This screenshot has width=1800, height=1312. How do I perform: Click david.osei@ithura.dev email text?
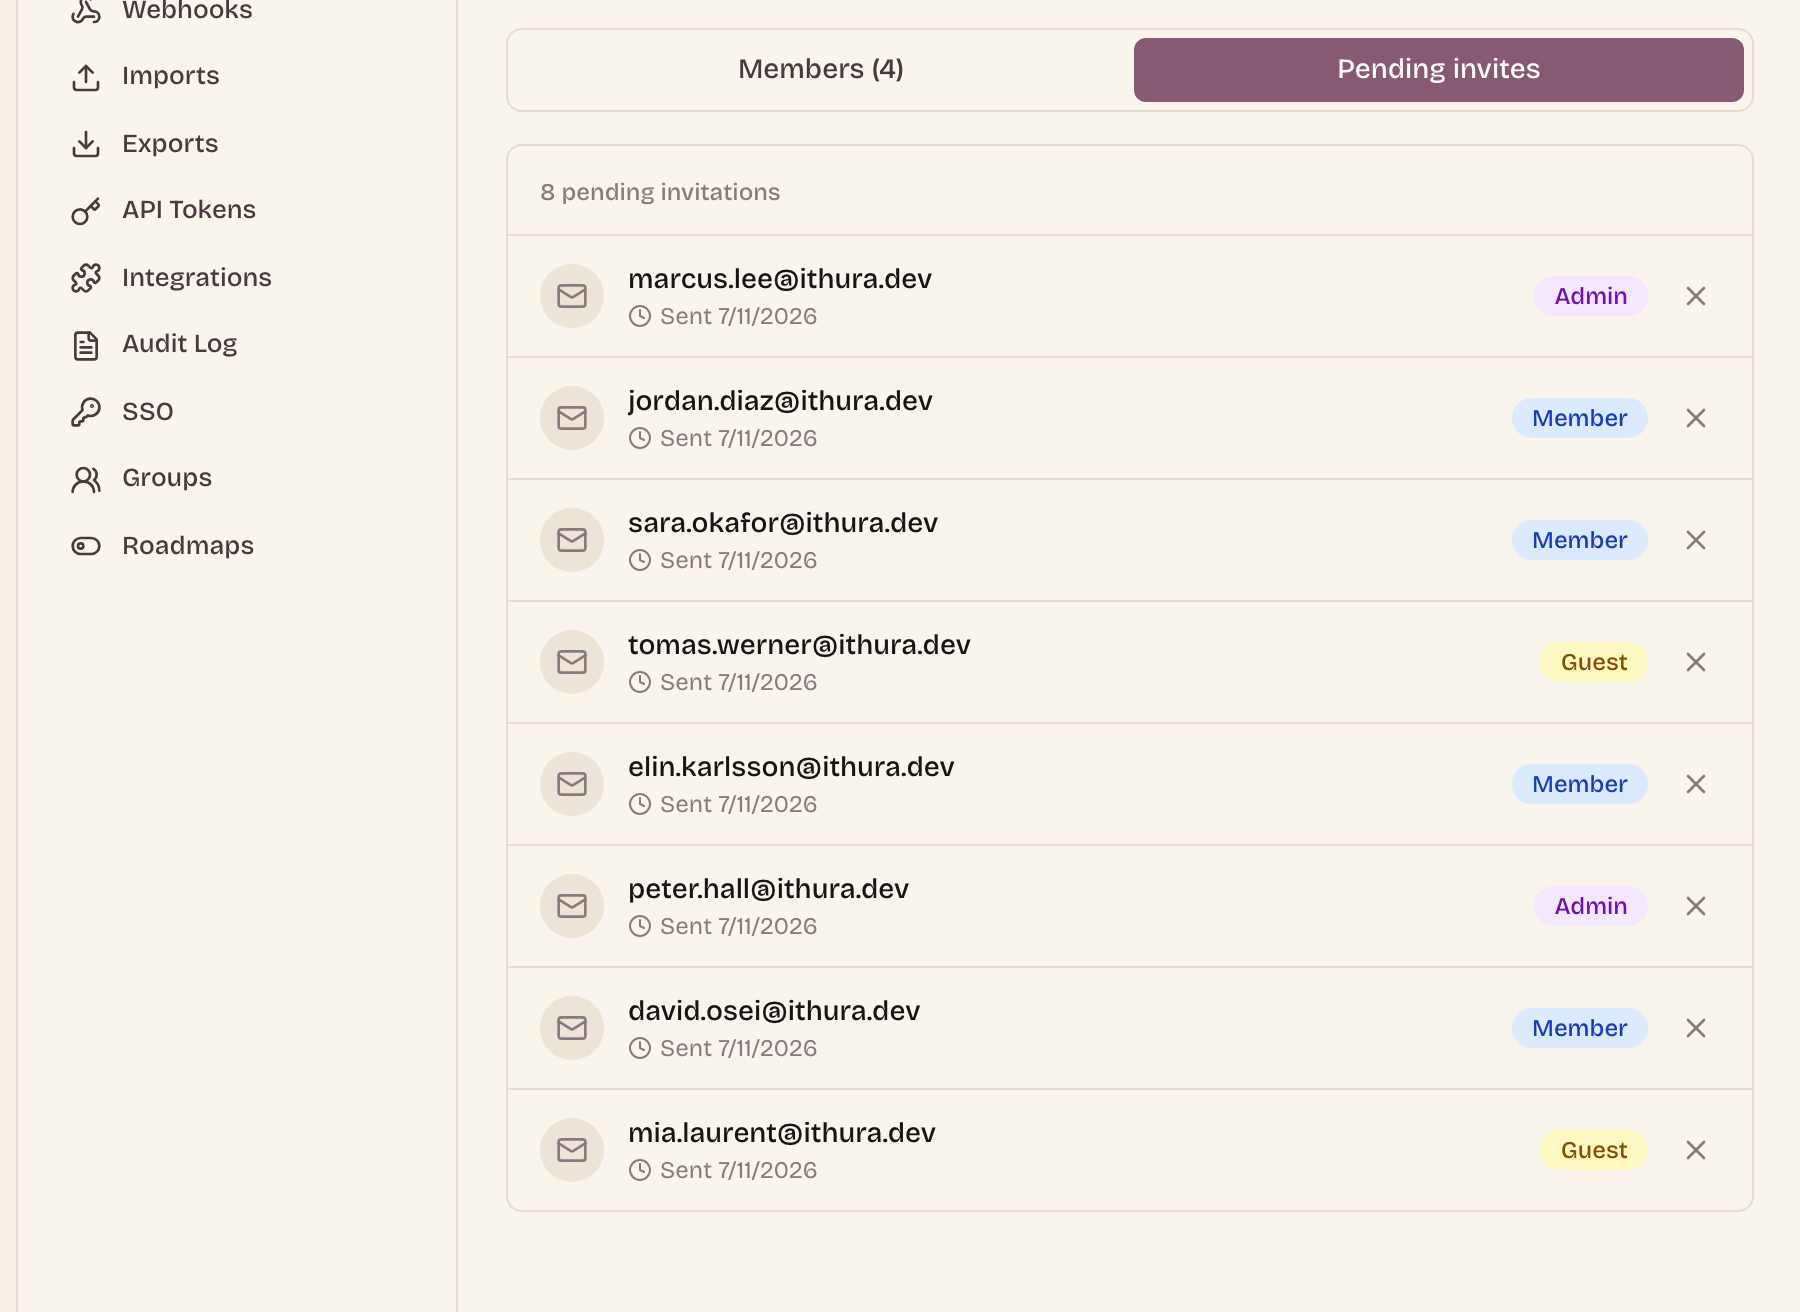[x=774, y=1011]
